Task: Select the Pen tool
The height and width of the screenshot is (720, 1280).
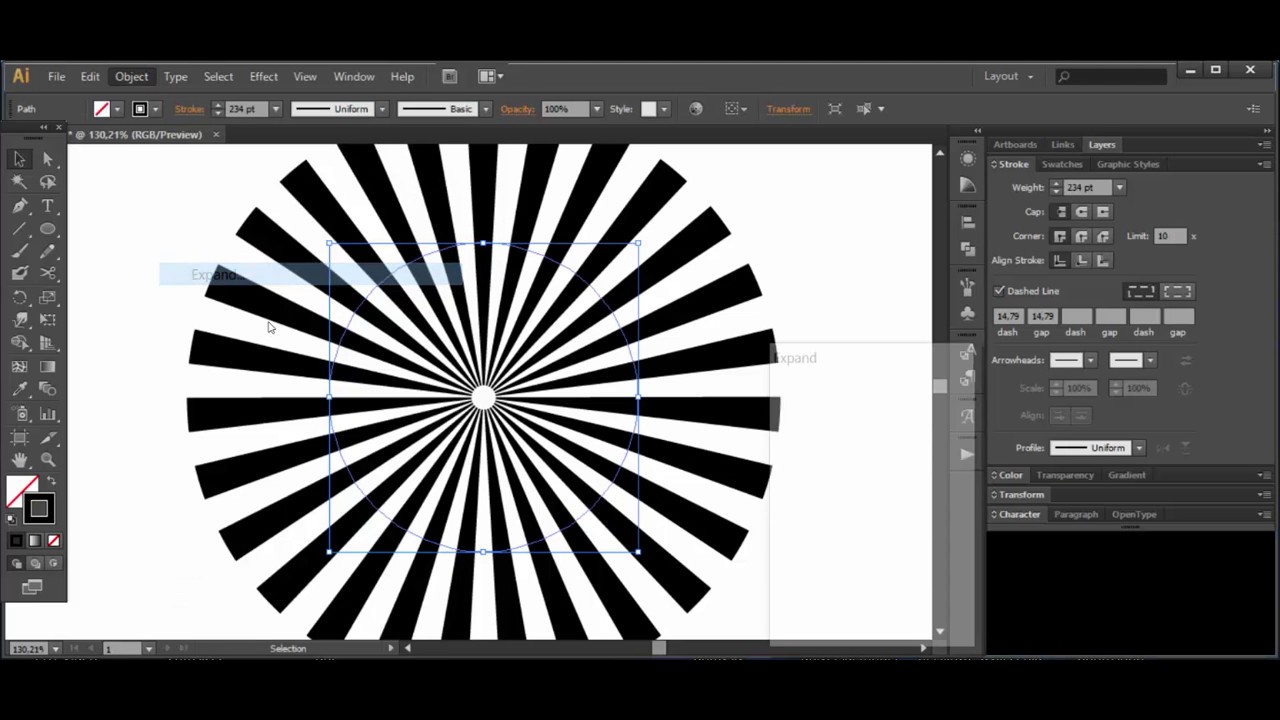Action: 20,206
